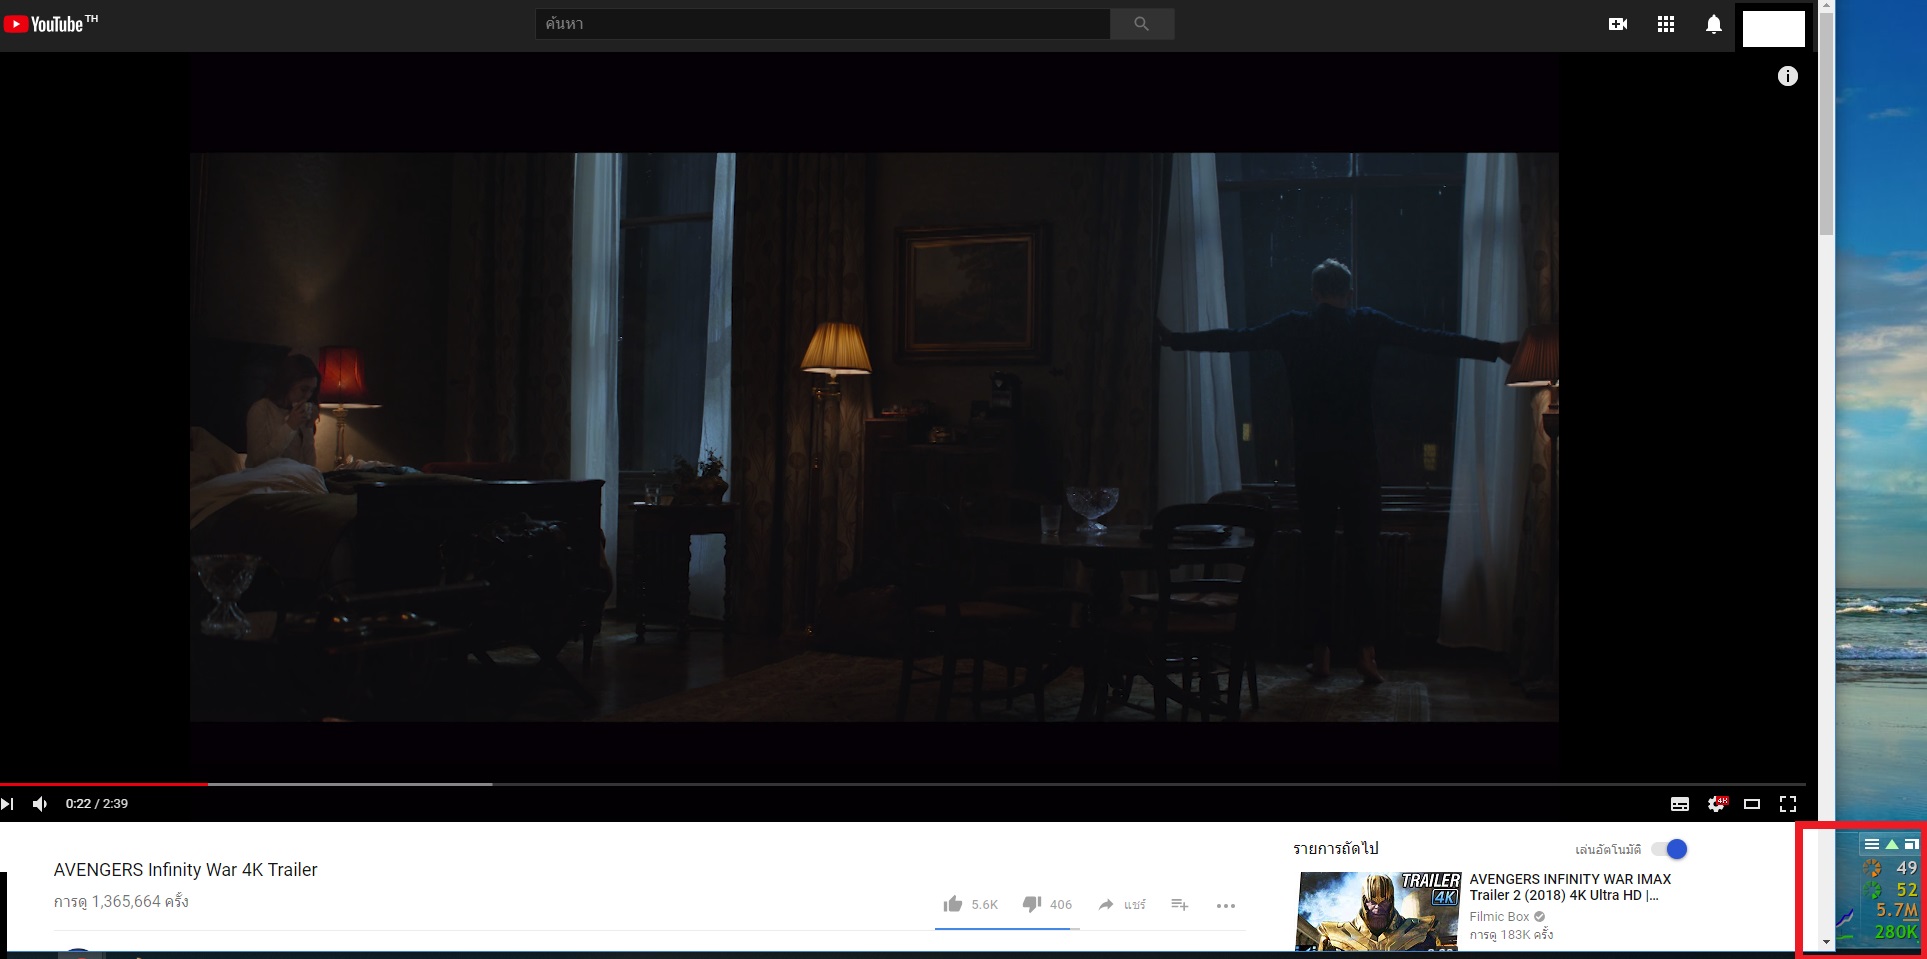Open the notifications bell

(1714, 24)
